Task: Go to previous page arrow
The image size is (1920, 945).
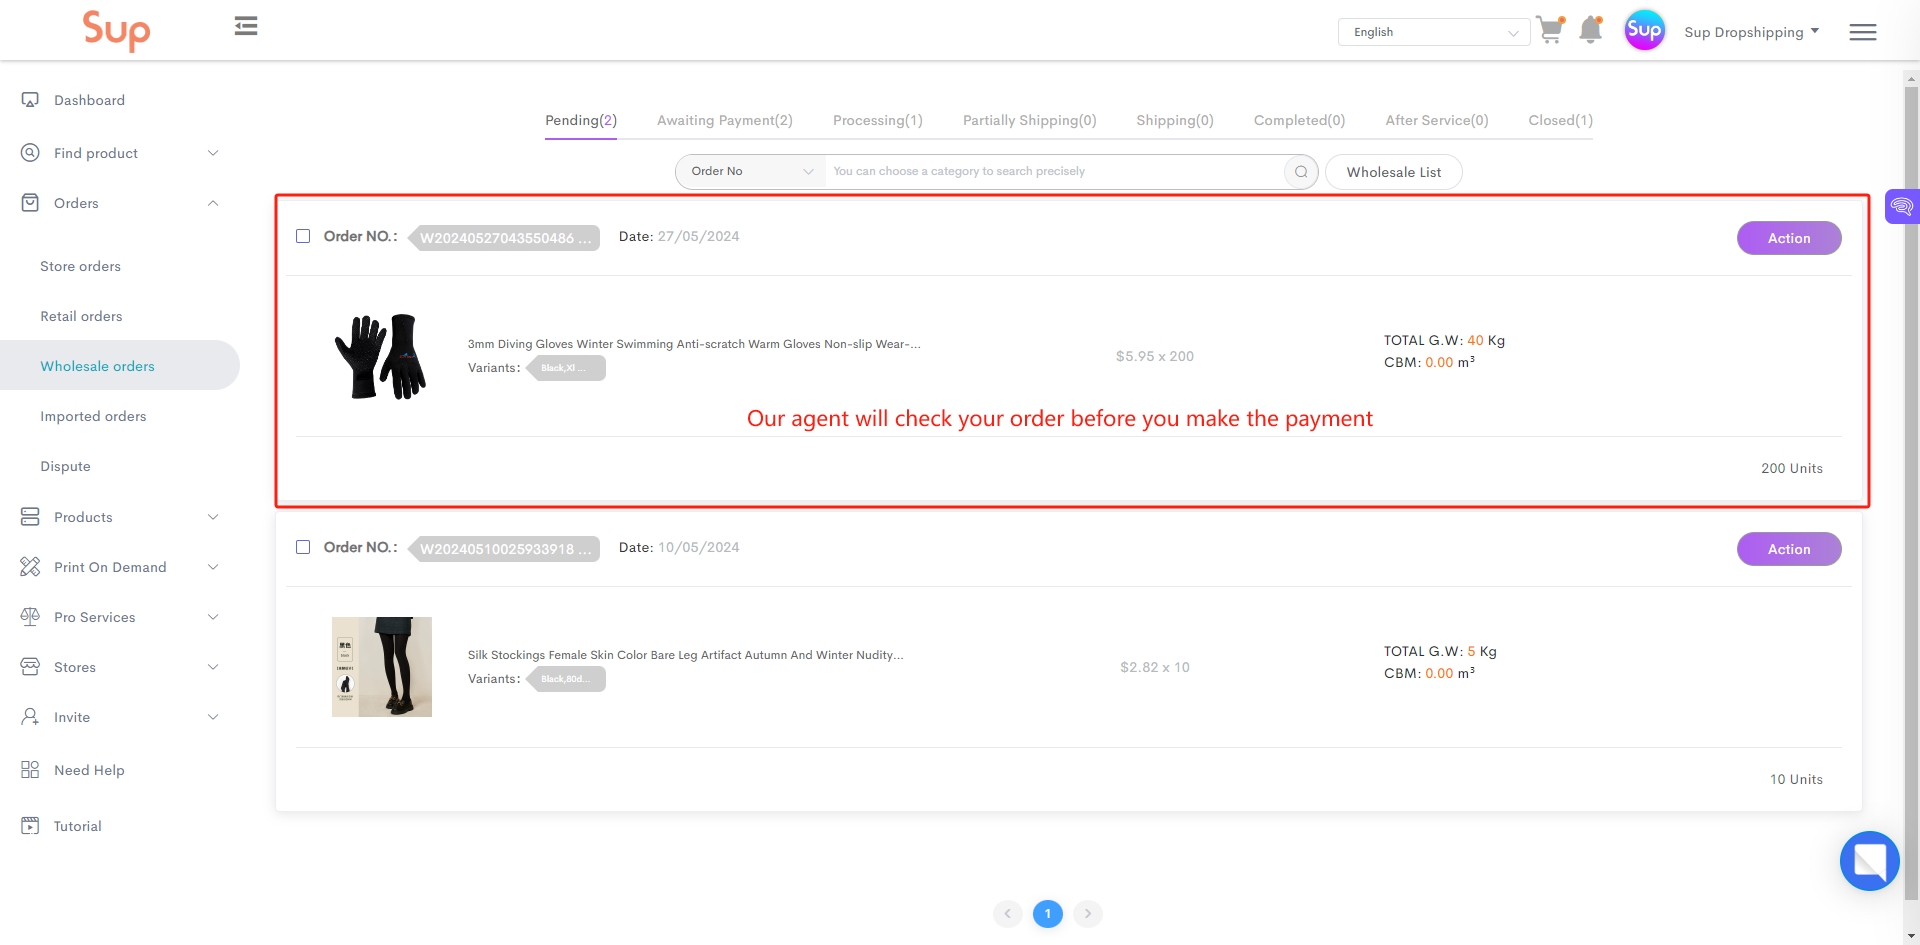Action: click(1008, 913)
